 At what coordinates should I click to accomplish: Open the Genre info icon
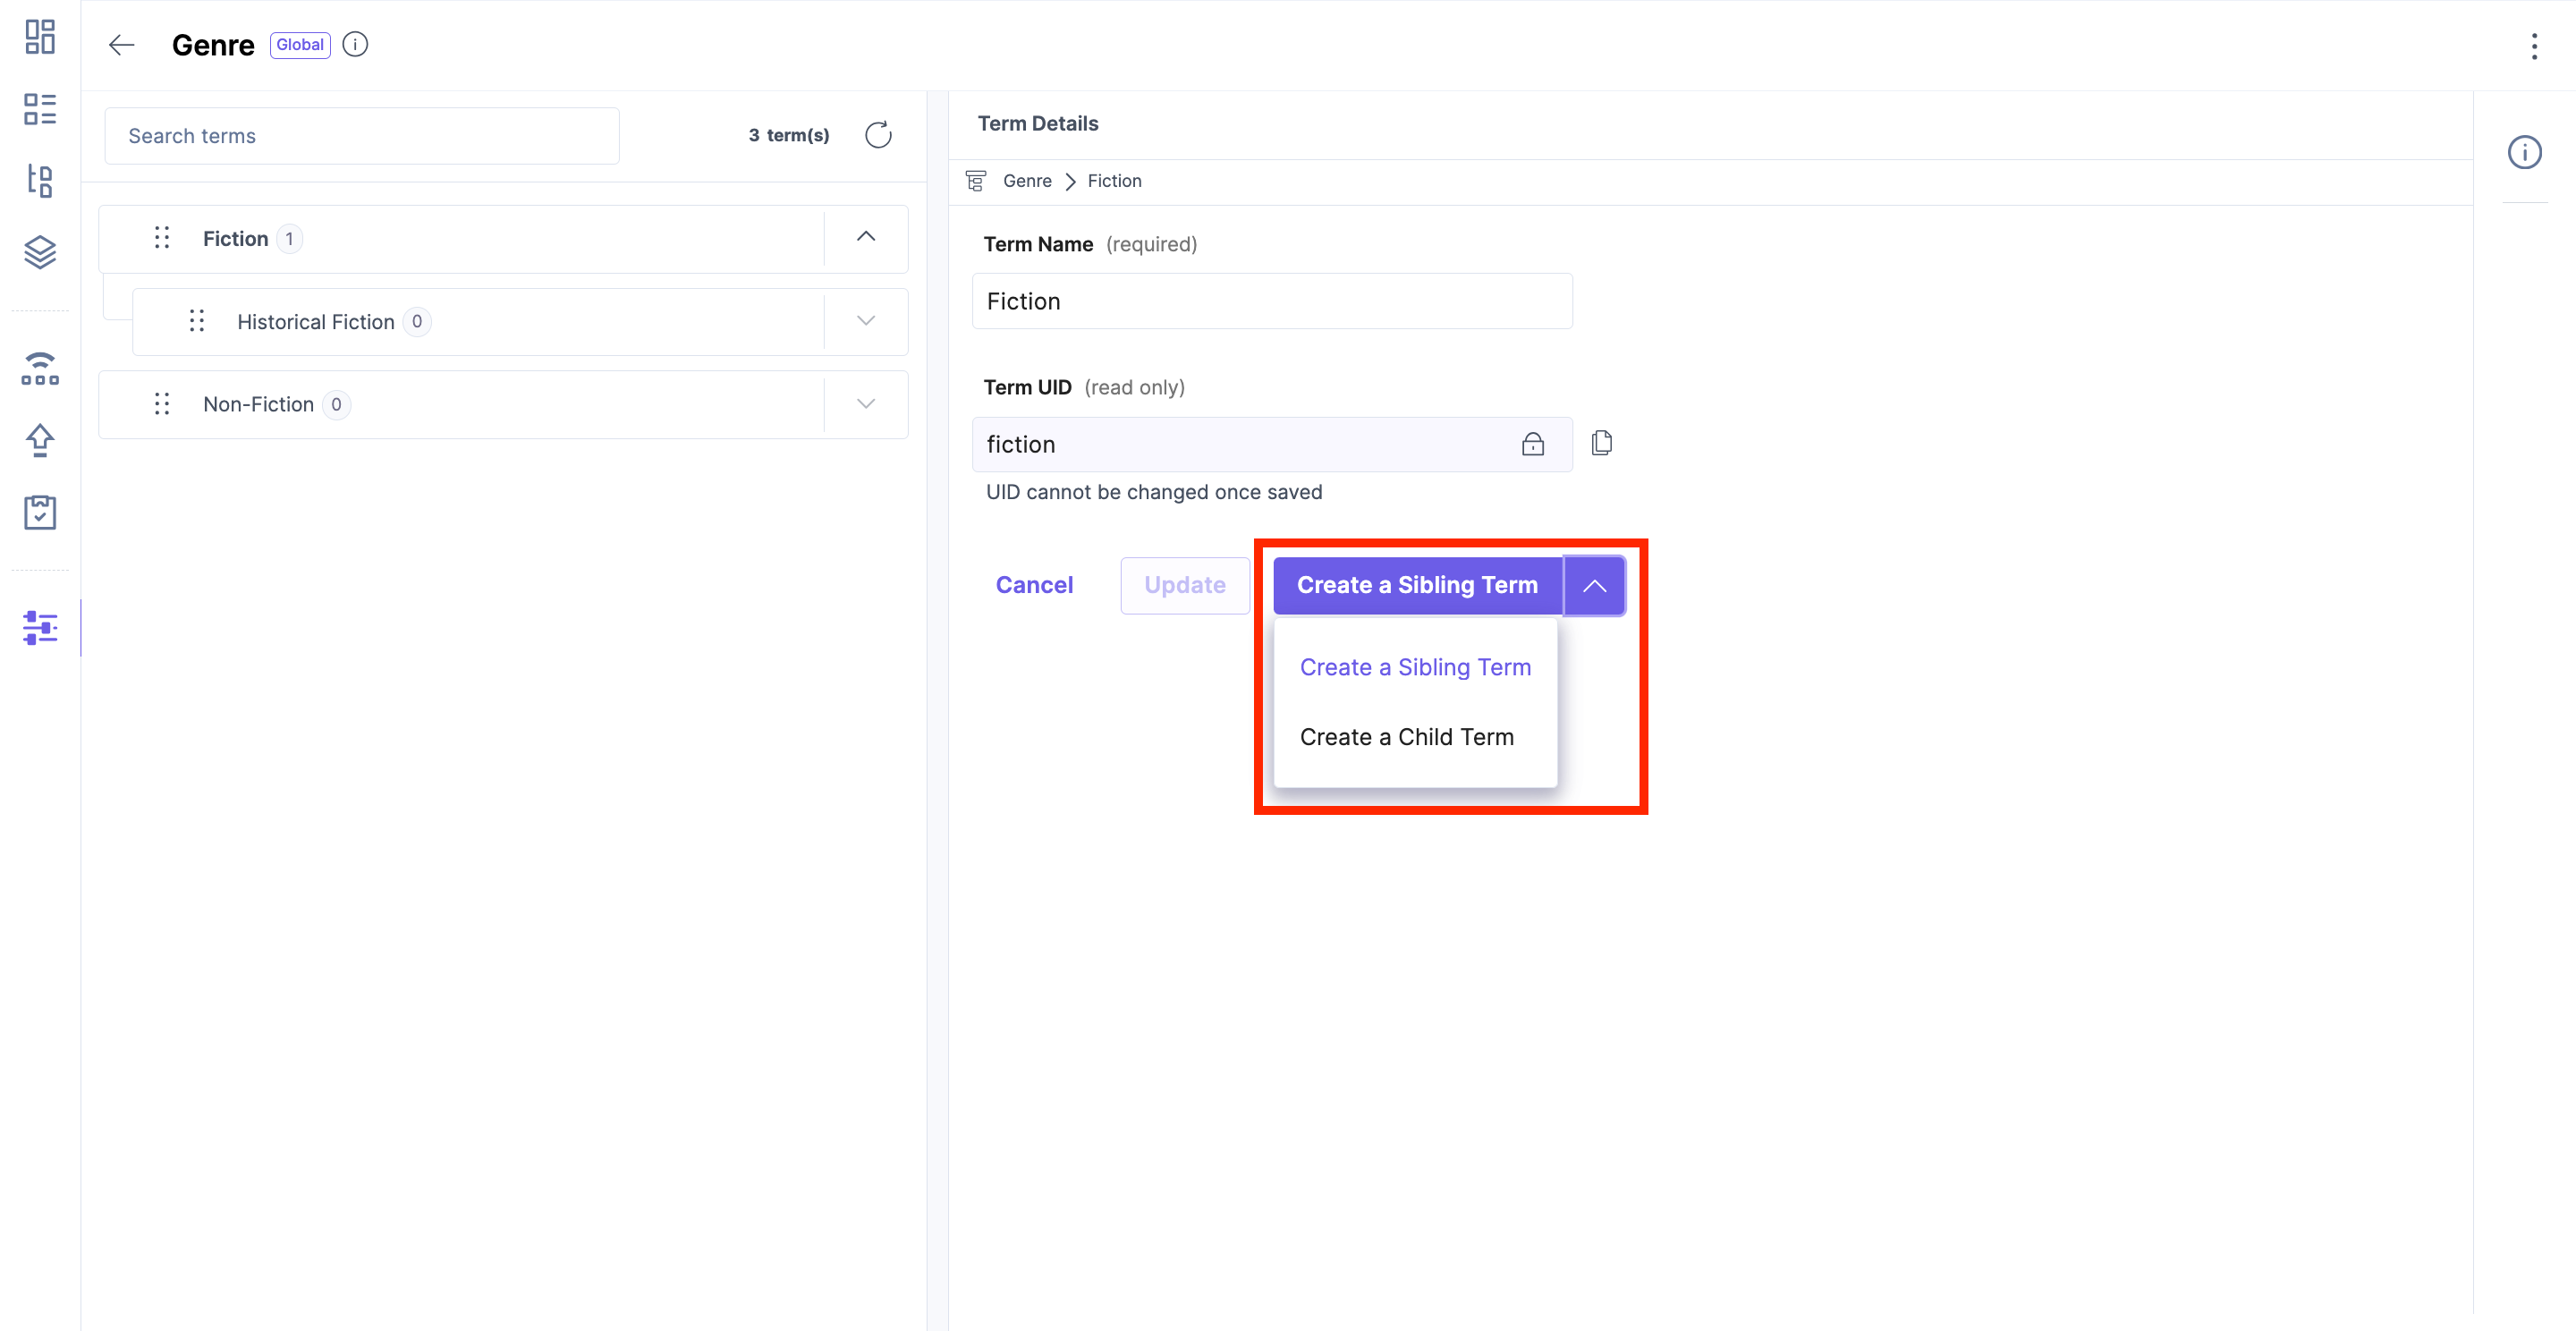tap(355, 45)
